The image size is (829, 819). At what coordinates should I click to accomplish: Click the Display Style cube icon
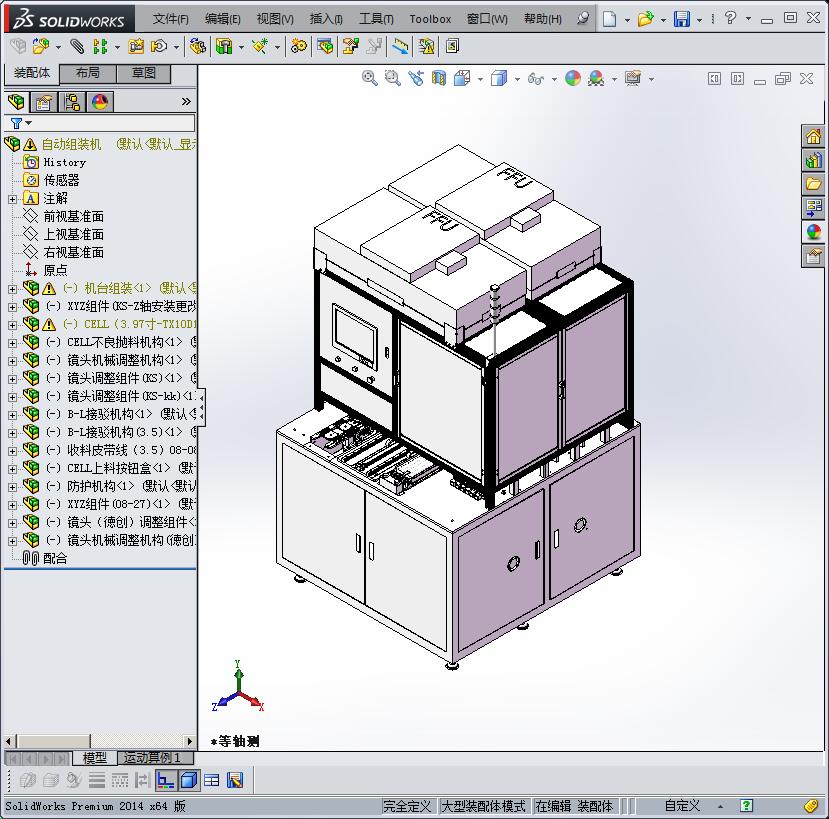499,78
